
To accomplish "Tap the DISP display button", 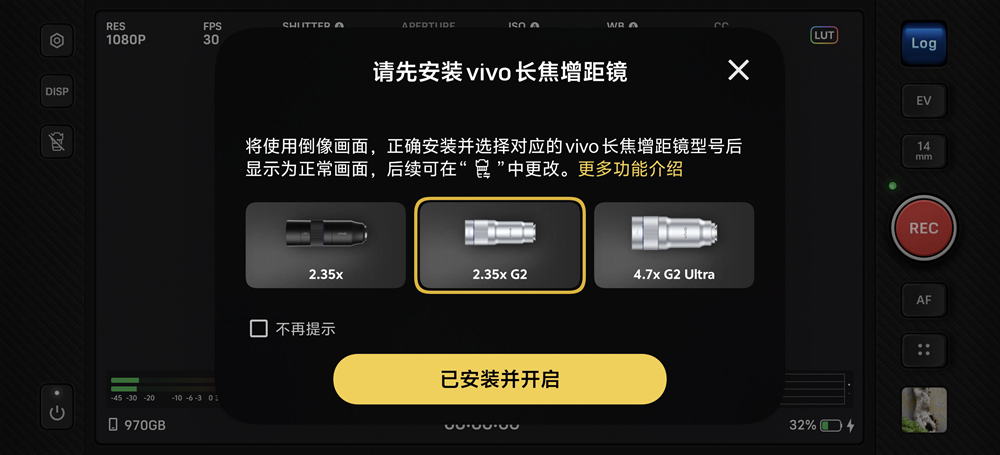I will pyautogui.click(x=57, y=91).
